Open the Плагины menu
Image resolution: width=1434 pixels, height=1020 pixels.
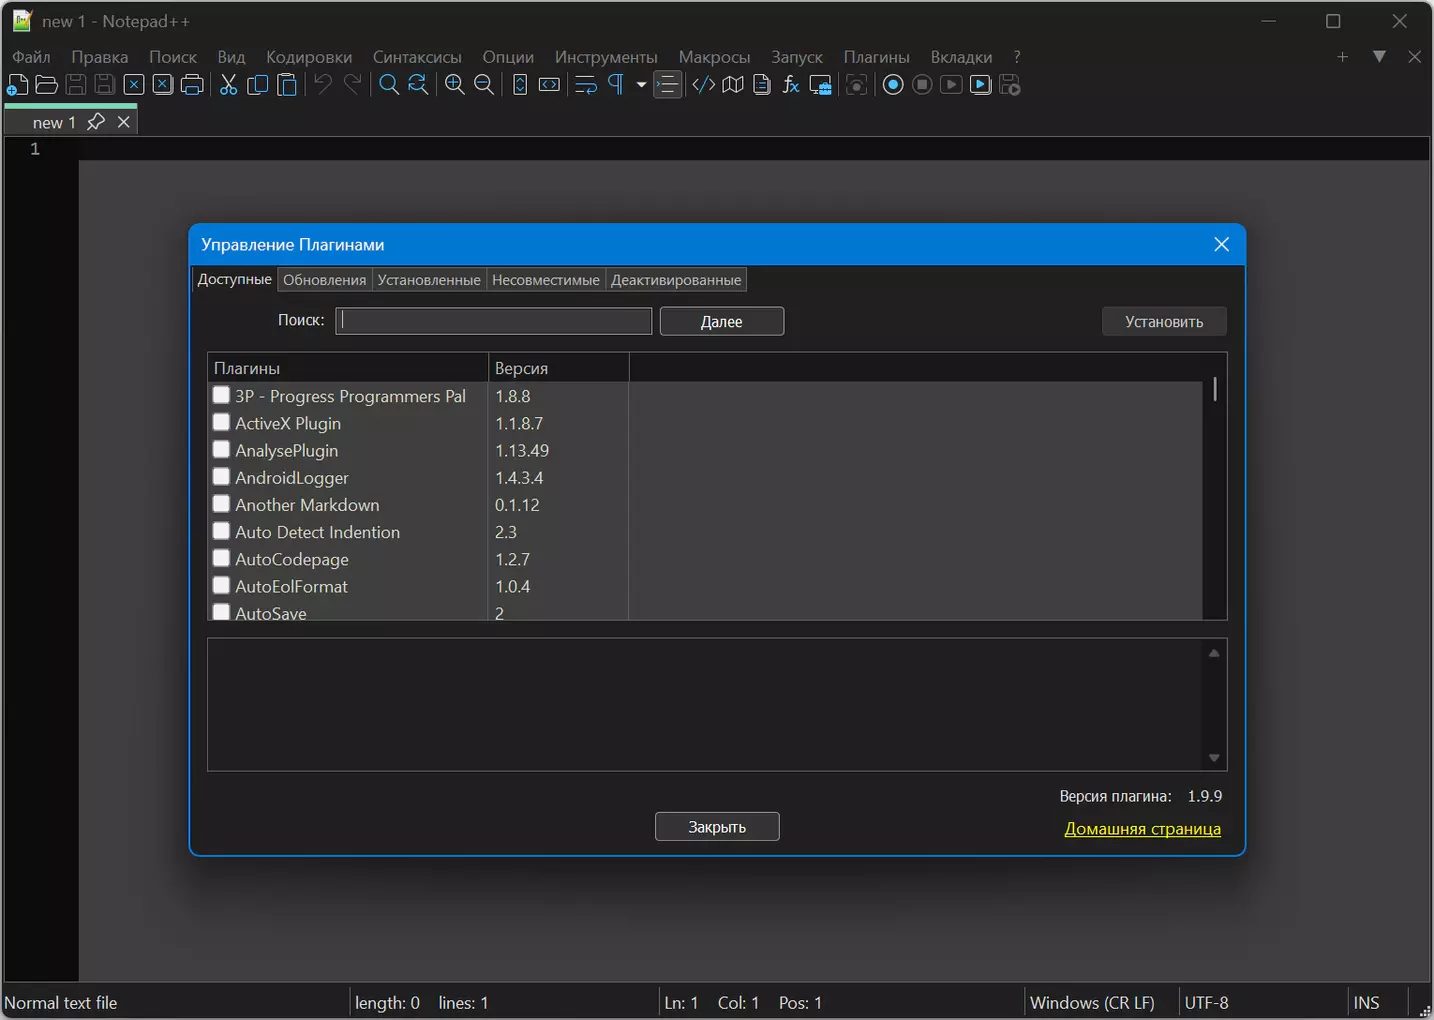coord(877,57)
